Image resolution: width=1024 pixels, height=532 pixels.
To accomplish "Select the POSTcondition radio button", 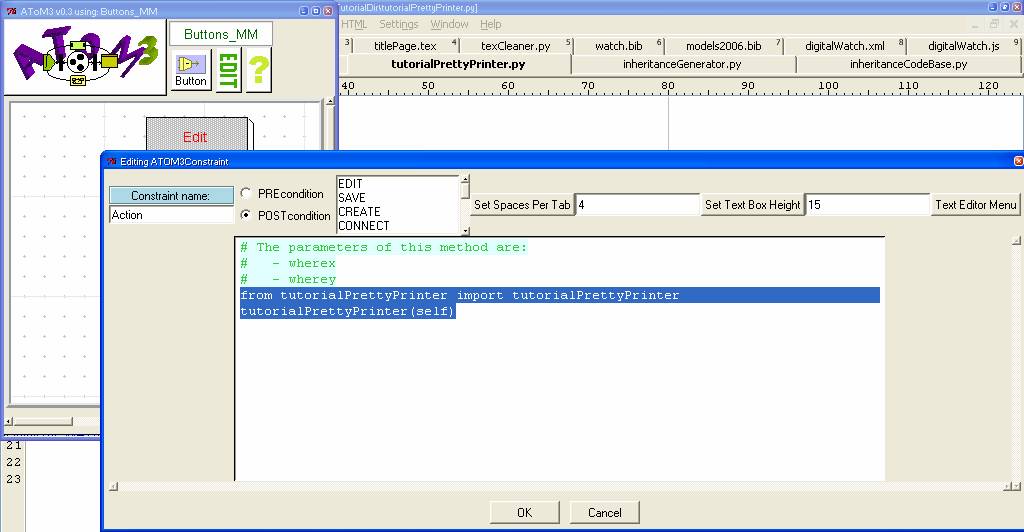I will 247,216.
